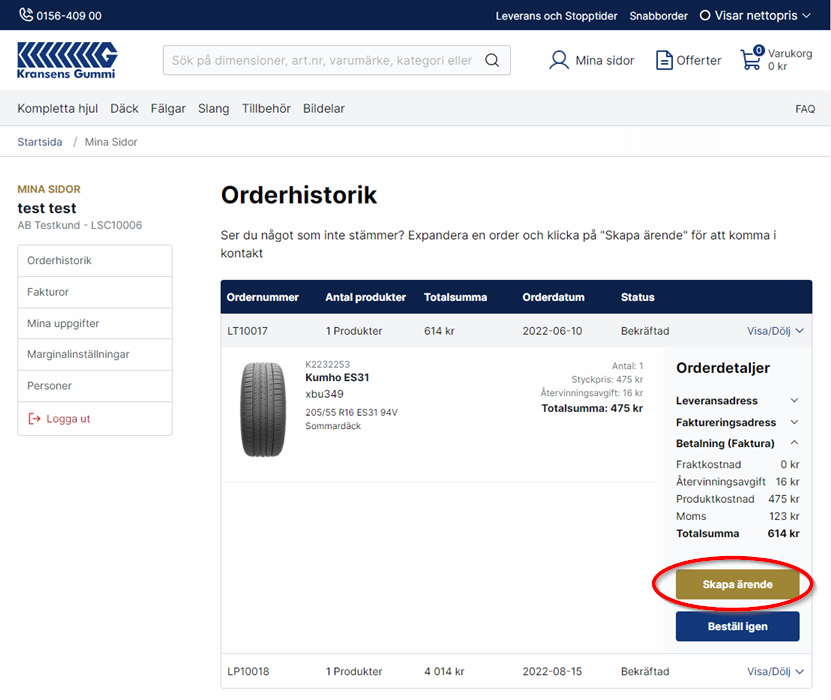This screenshot has height=700, width=831.
Task: Click the Kransens Gummi logo
Action: pos(67,60)
